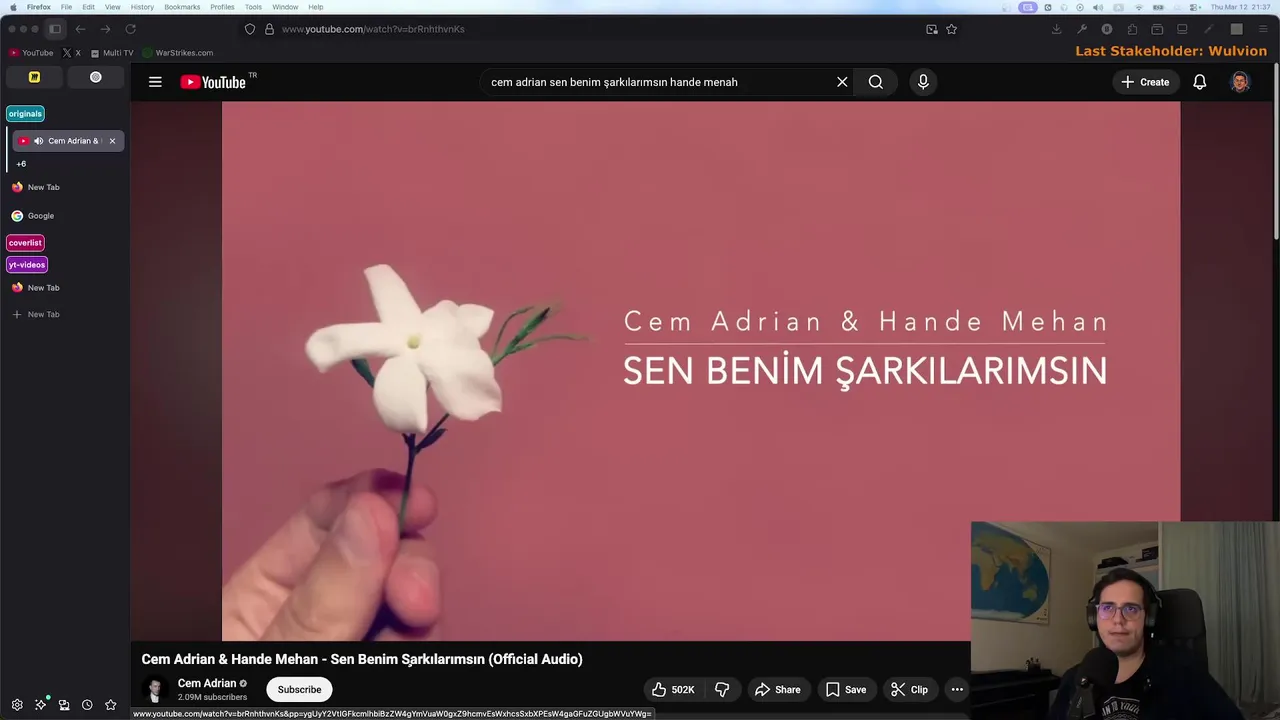Image resolution: width=1280 pixels, height=720 pixels.
Task: Mute the Cem Adrian tab audio
Action: point(38,141)
